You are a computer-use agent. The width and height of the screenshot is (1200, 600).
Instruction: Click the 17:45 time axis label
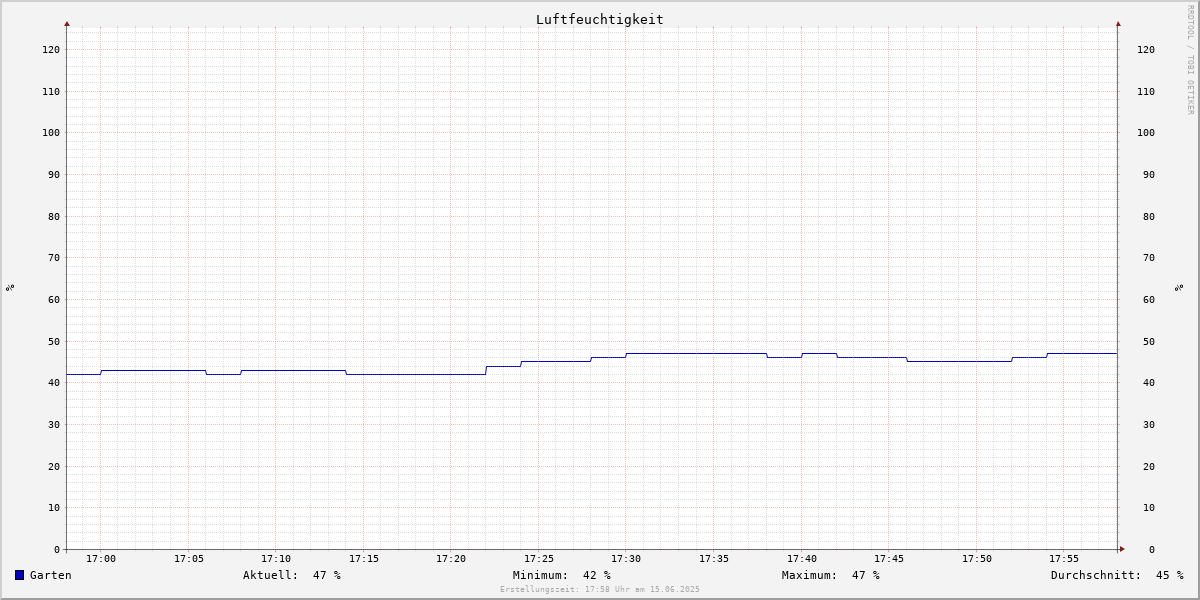[889, 559]
